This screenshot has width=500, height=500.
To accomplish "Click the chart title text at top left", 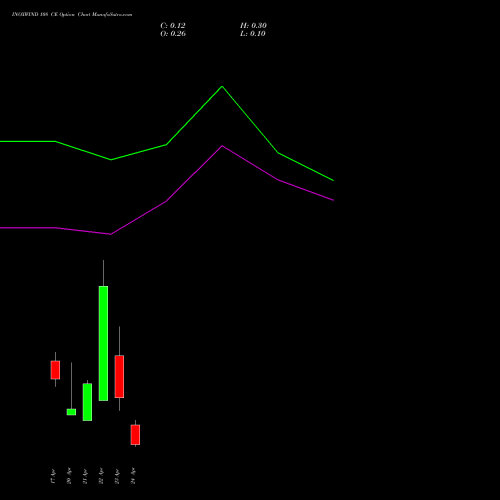I will tap(72, 15).
